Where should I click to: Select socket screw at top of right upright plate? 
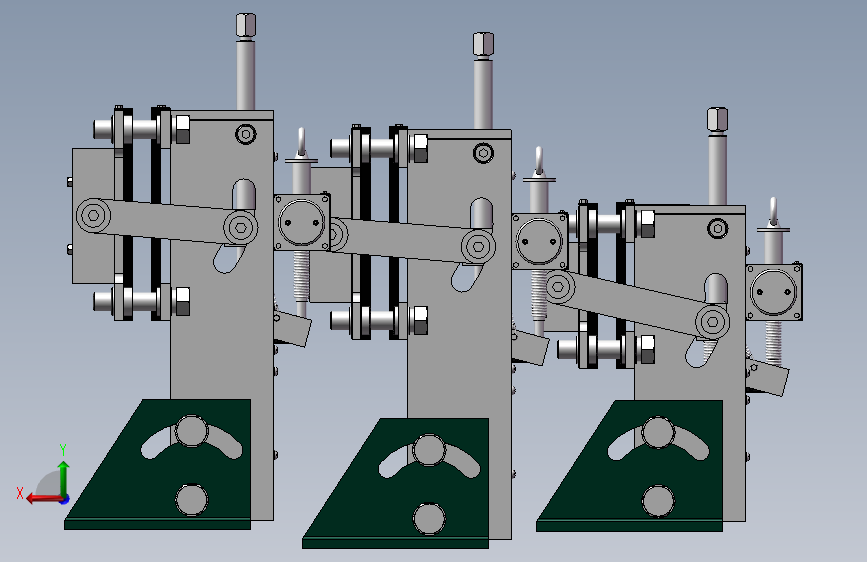pos(717,228)
